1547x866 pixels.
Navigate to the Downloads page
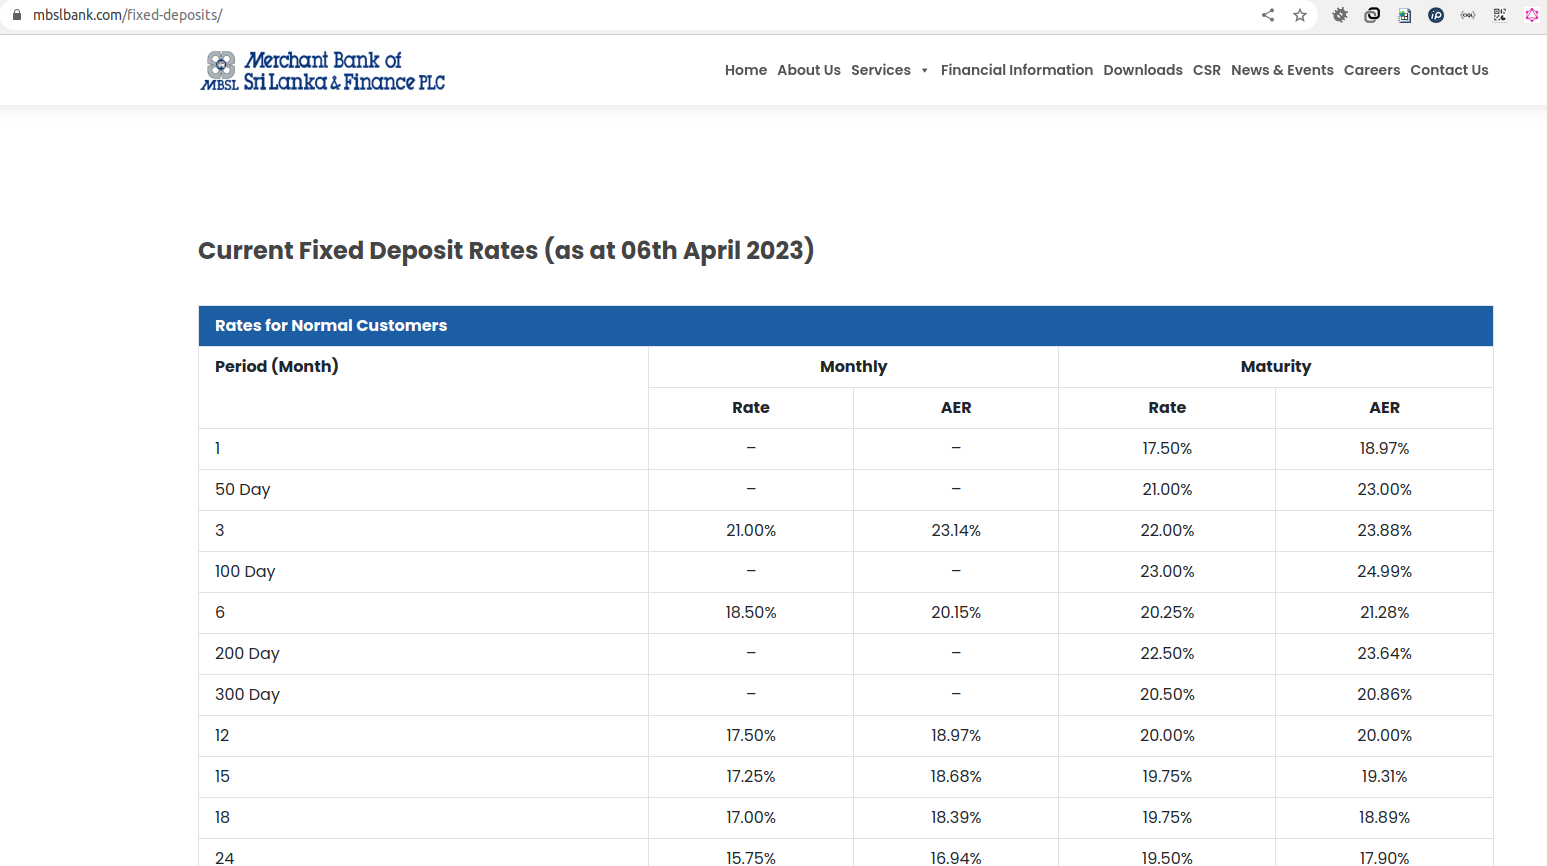tap(1143, 70)
